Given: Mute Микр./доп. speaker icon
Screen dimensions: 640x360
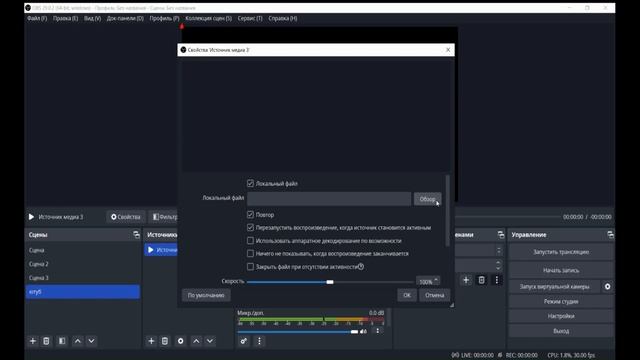Looking at the screenshot, I should click(x=363, y=331).
